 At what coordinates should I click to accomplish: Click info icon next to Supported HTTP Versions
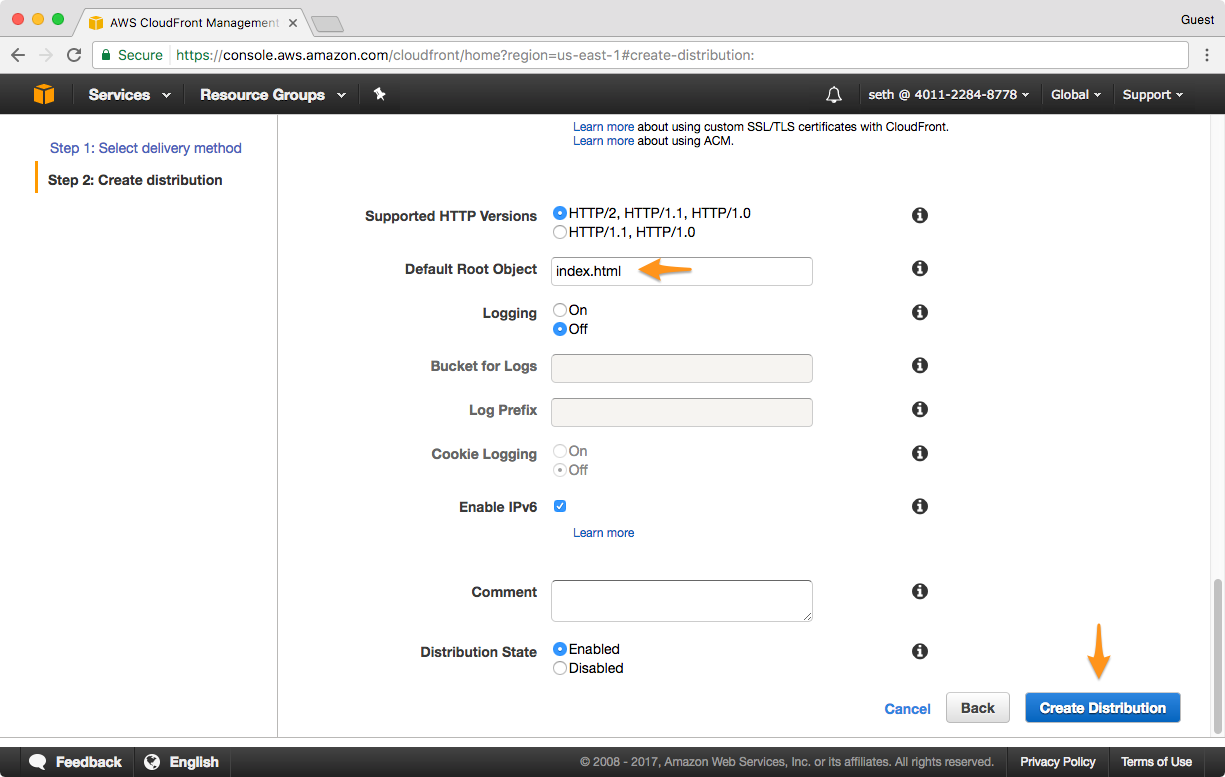919,215
